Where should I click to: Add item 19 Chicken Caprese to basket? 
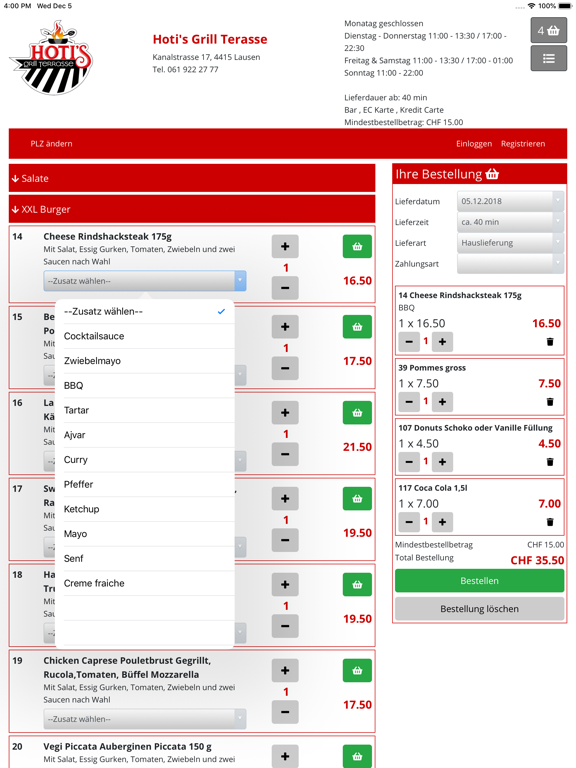pyautogui.click(x=357, y=671)
